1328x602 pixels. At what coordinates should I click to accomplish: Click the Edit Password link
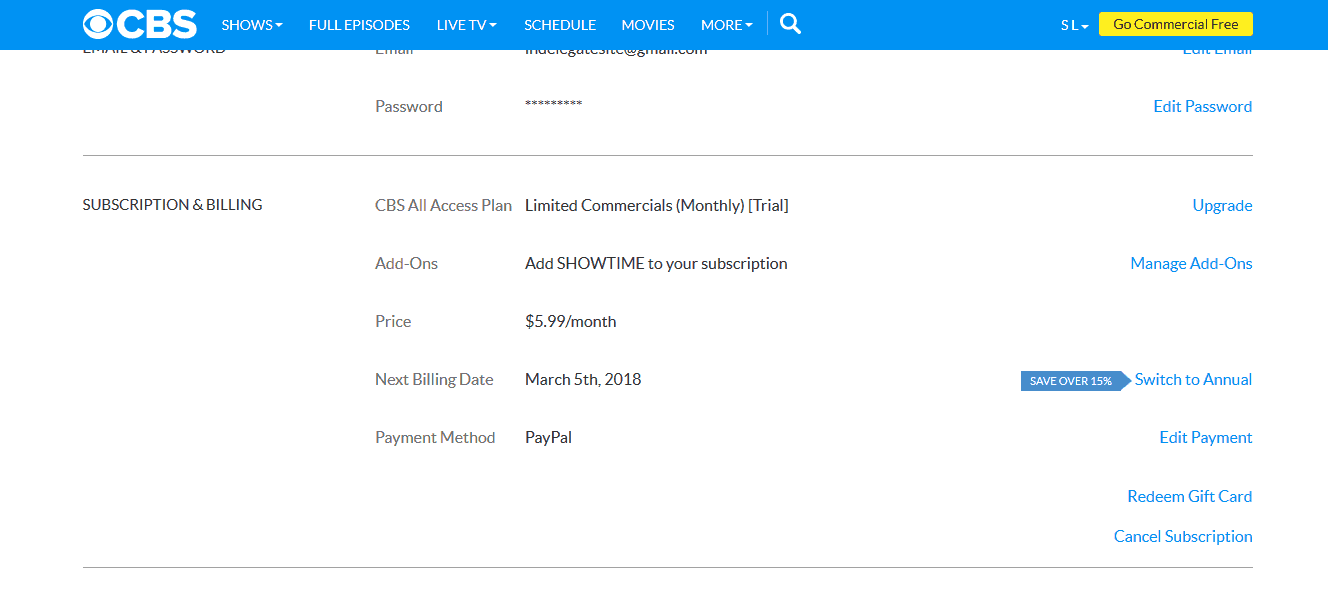[x=1202, y=106]
